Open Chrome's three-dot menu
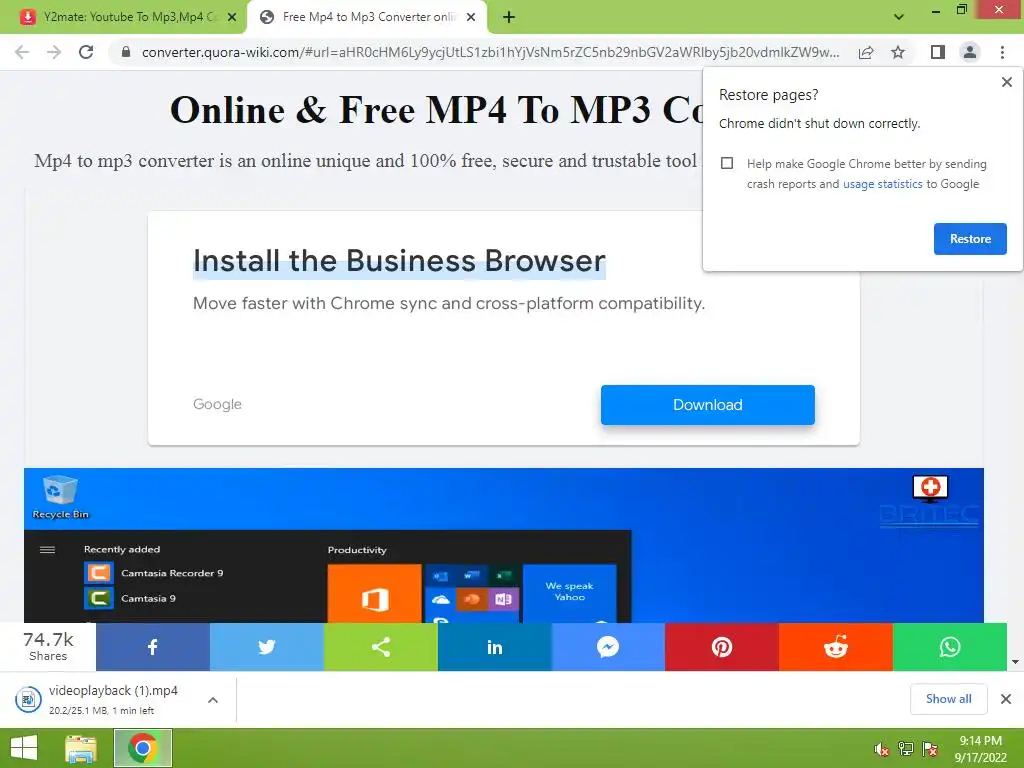1024x768 pixels. click(x=1002, y=52)
